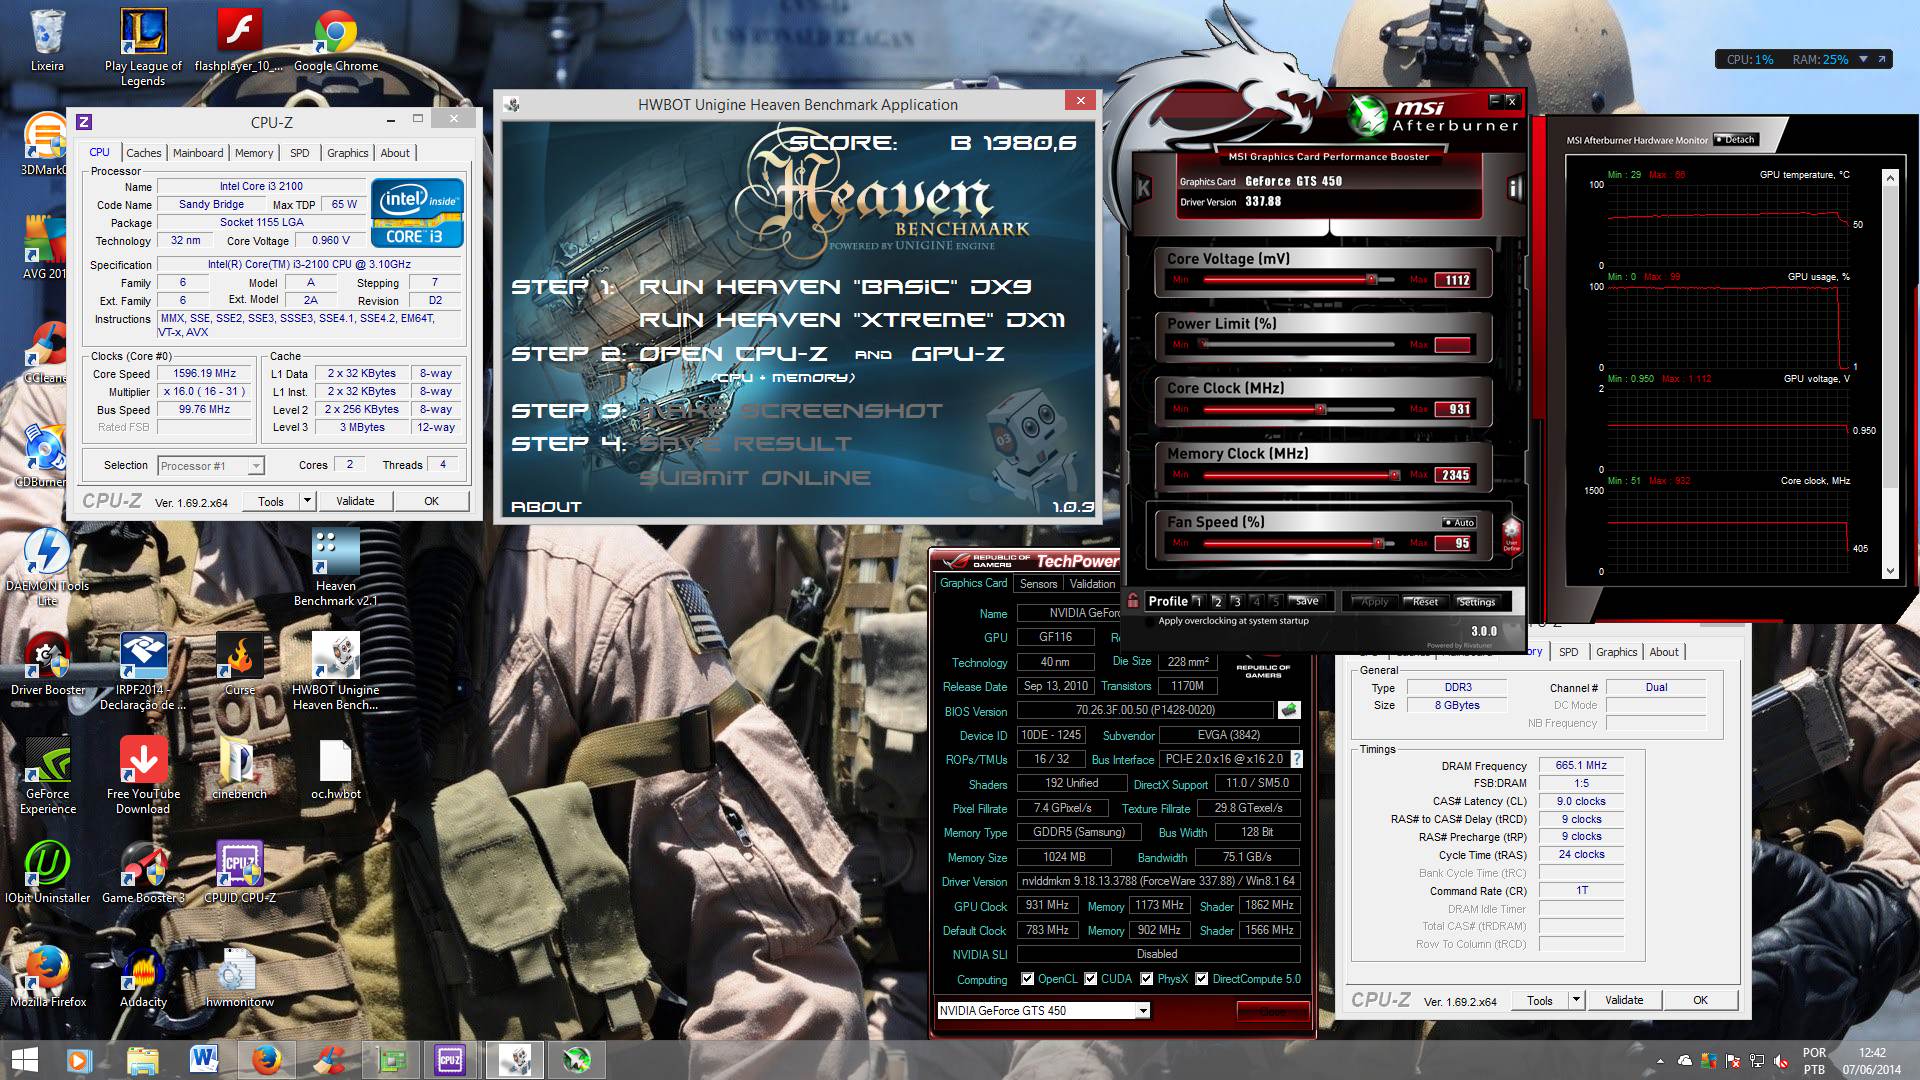Click GPU-Z bus interface question mark
1920x1080 pixels.
pos(1297,759)
